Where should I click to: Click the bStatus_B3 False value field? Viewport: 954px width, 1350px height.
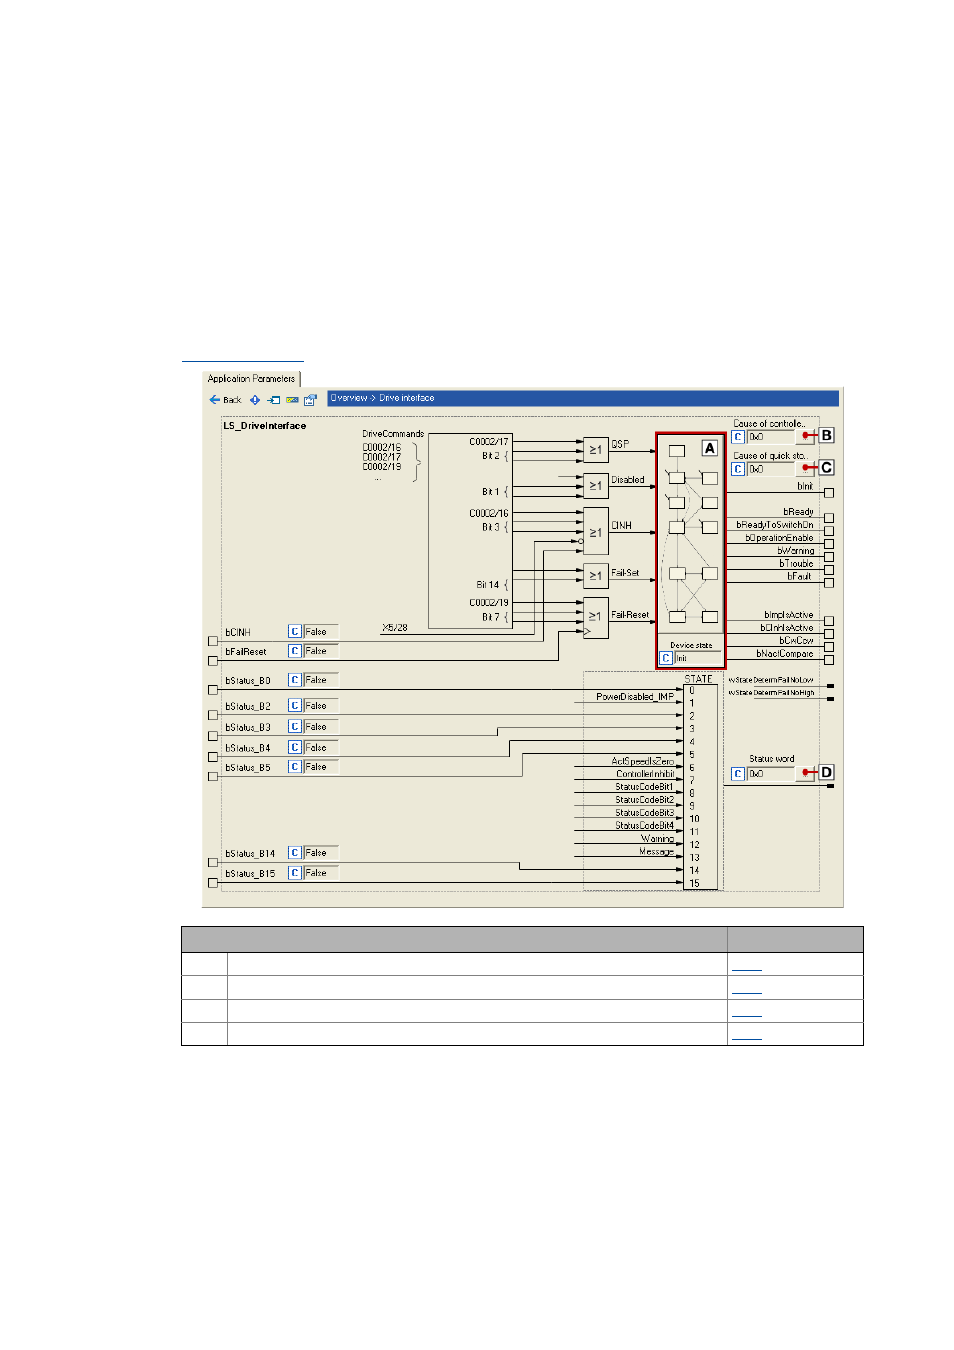321,727
